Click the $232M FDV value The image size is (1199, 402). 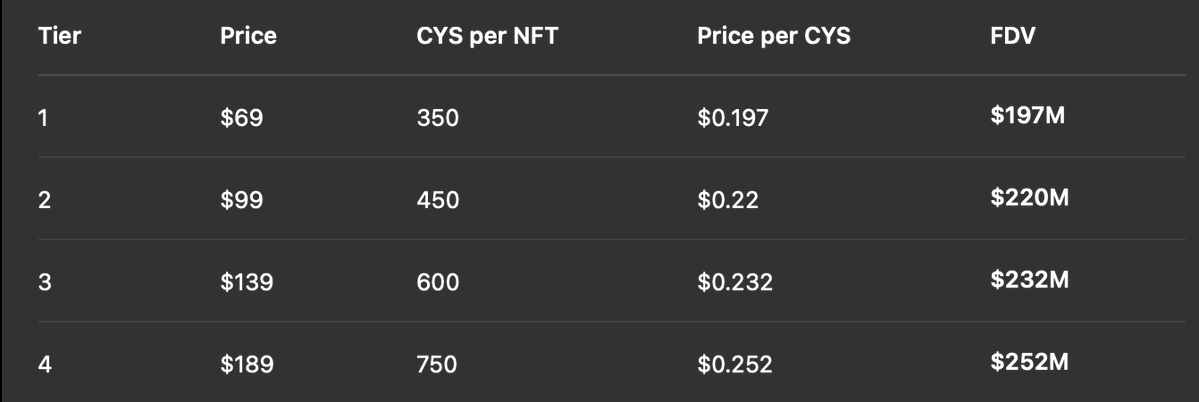click(1029, 280)
